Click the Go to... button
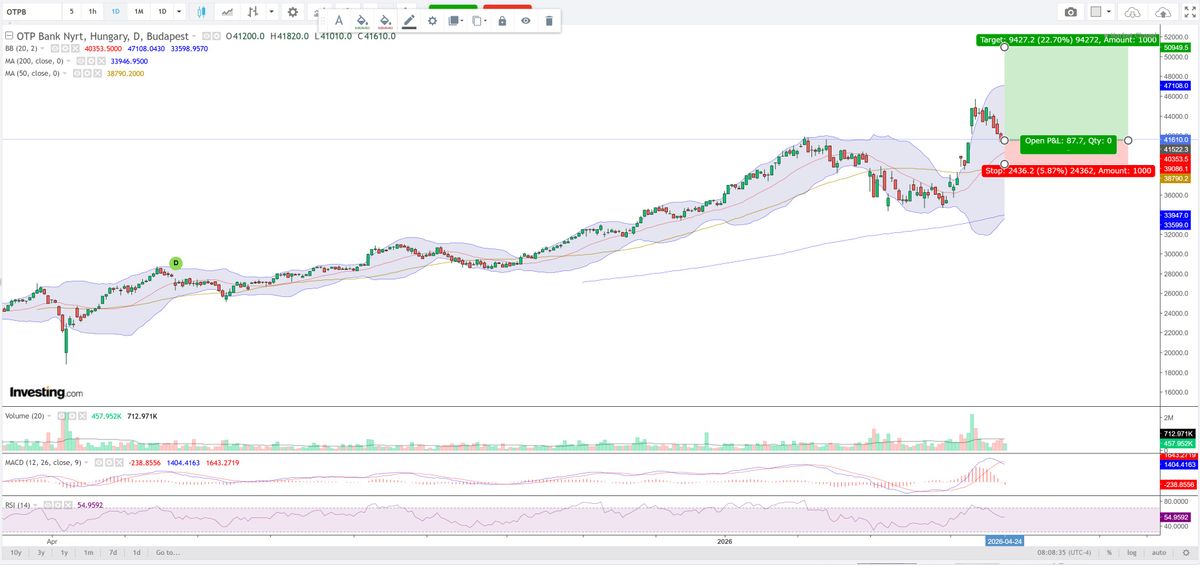Image resolution: width=1200 pixels, height=566 pixels. click(167, 552)
